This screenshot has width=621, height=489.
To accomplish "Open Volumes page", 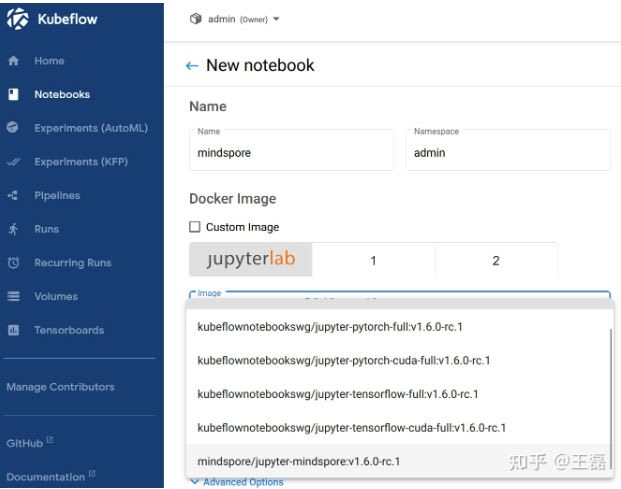I will (56, 296).
